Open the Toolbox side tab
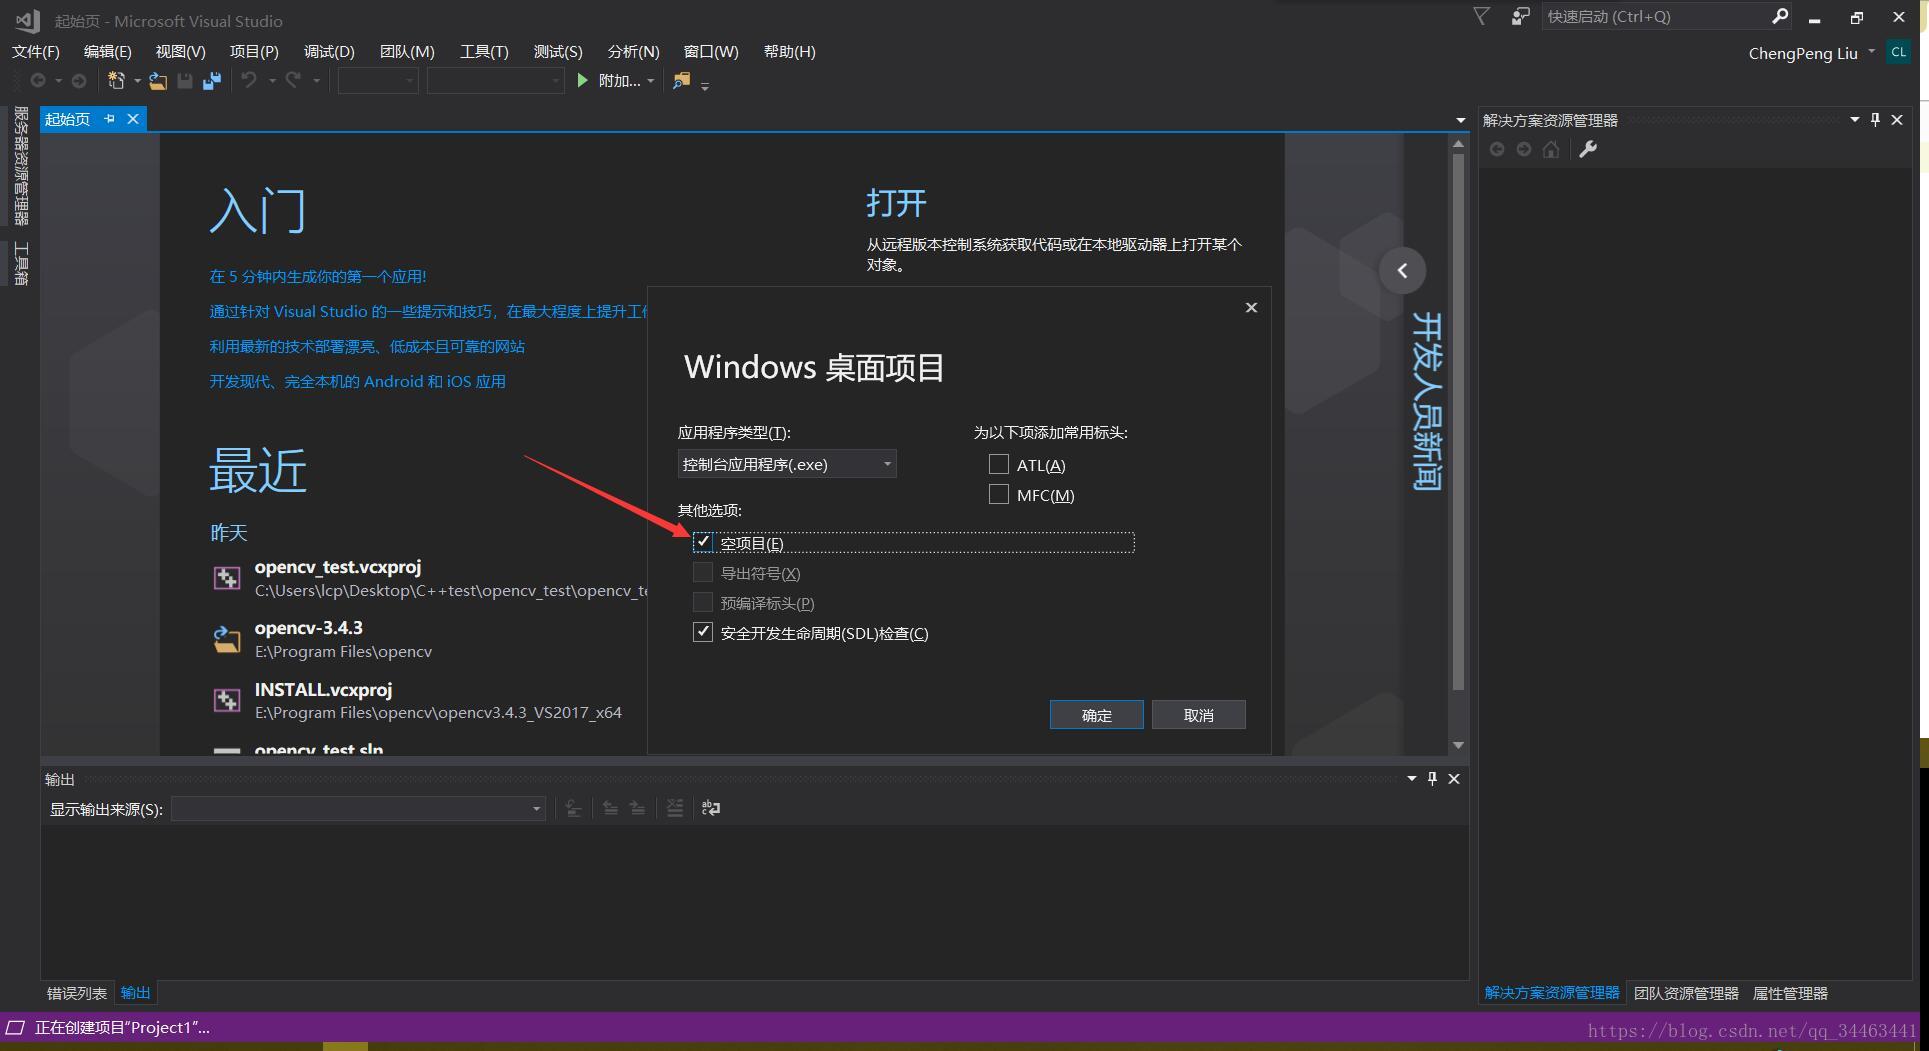 point(20,263)
